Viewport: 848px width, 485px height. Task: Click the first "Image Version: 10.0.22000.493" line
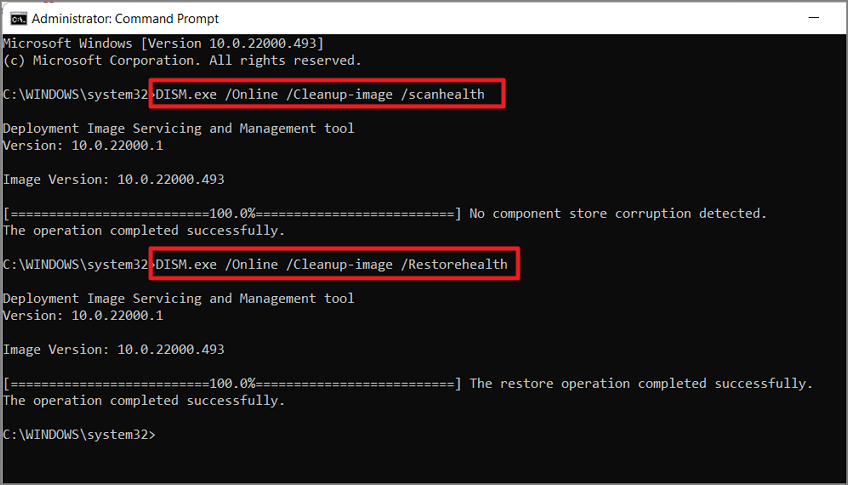pos(113,180)
